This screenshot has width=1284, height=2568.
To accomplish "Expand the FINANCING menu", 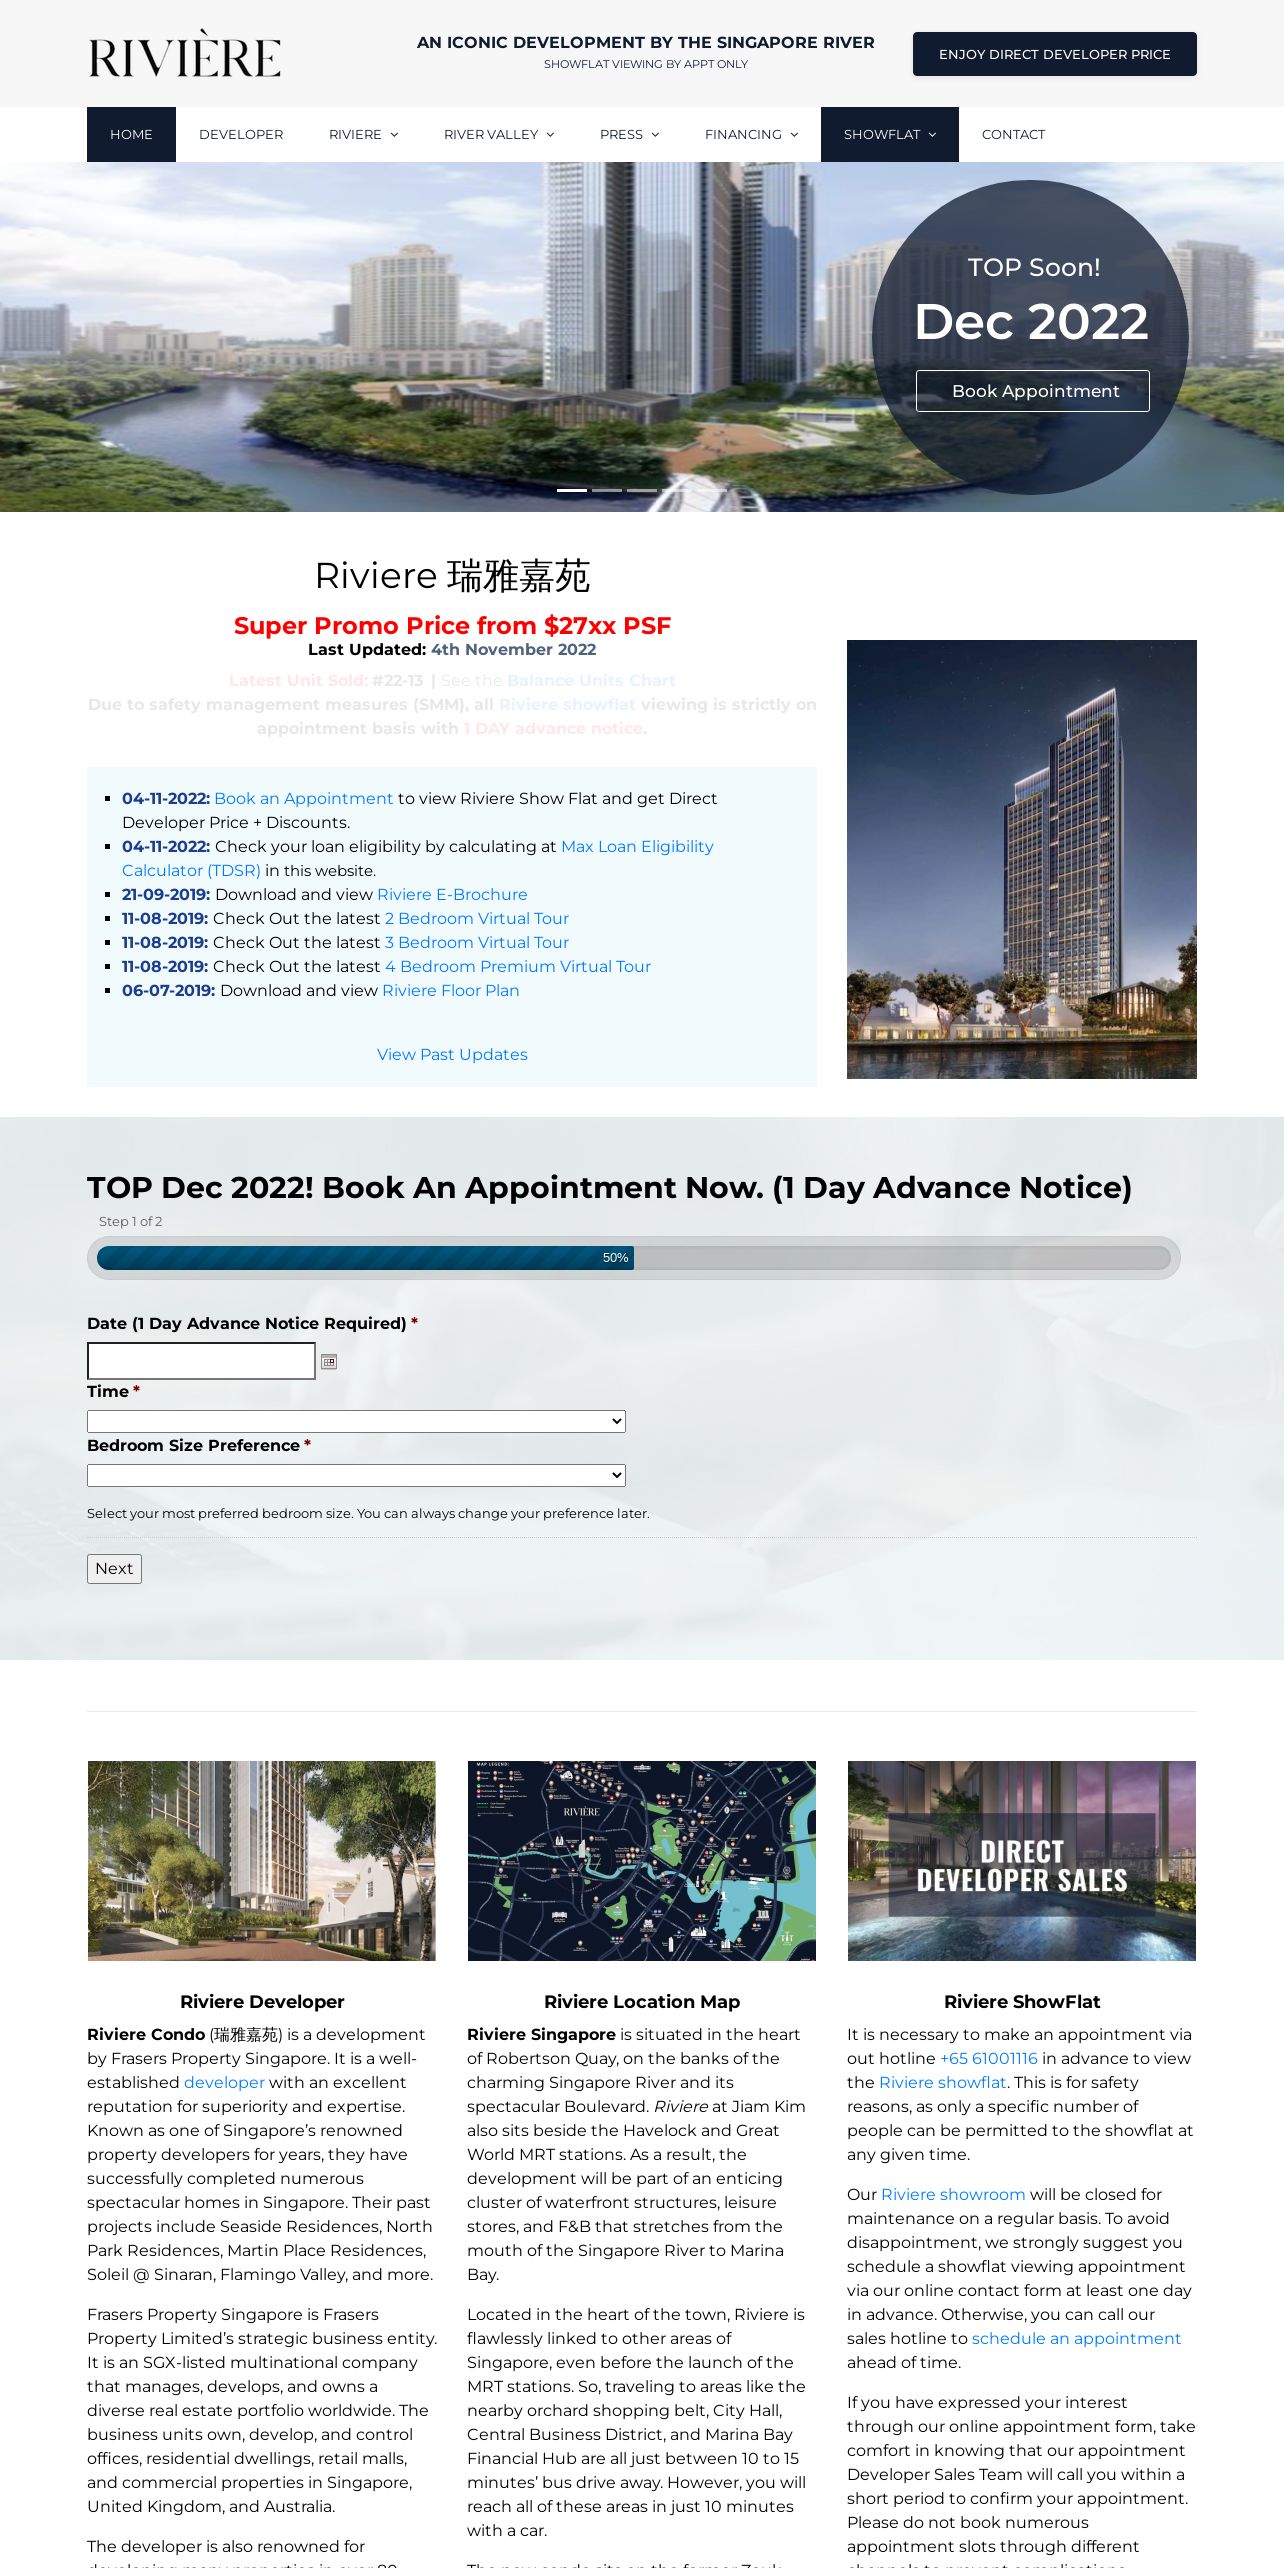I will point(751,134).
